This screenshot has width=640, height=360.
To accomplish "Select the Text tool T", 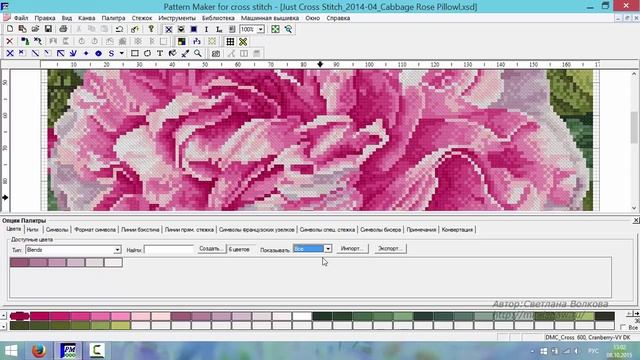I will (160, 53).
